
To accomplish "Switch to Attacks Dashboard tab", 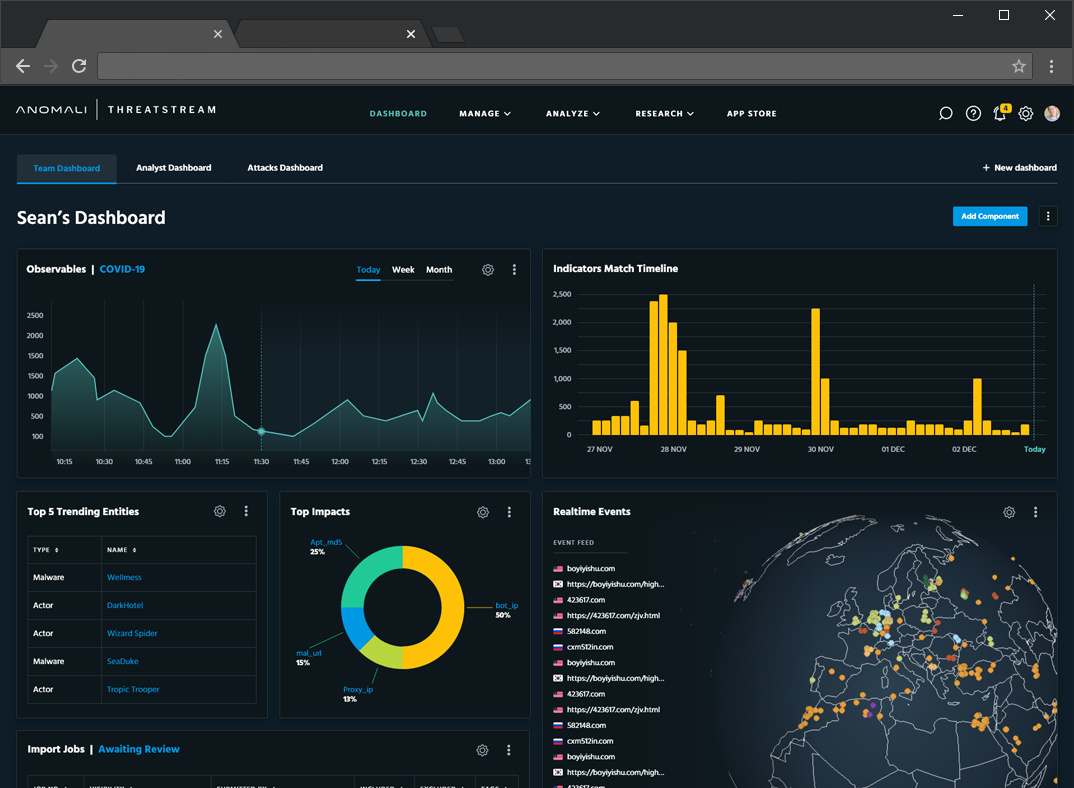I will pos(285,168).
